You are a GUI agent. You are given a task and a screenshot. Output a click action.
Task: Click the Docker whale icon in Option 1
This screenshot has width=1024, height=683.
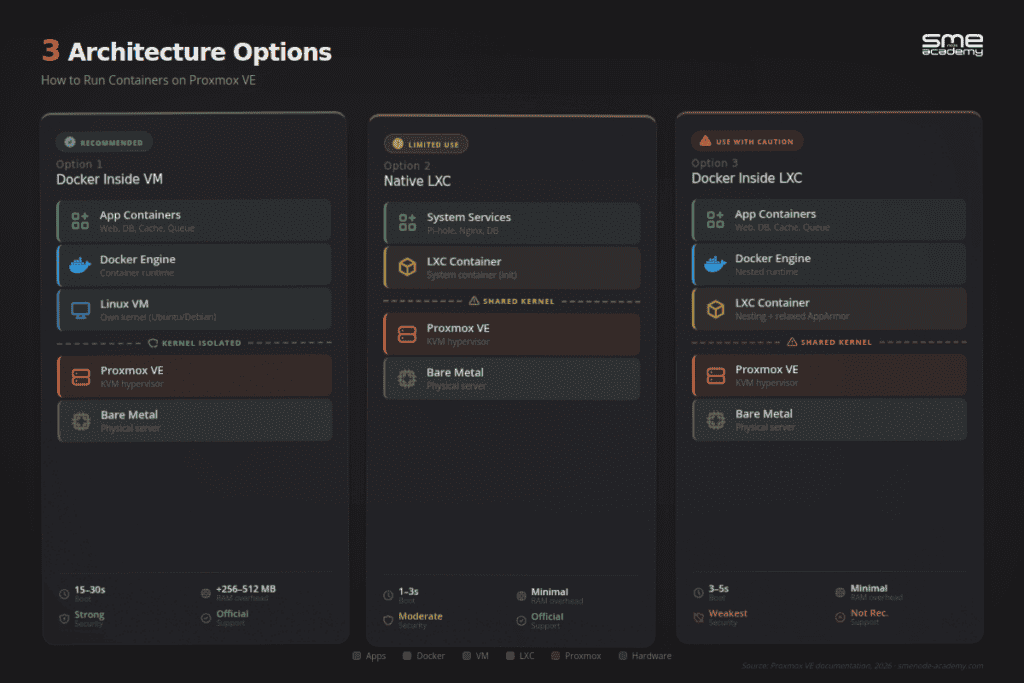click(80, 265)
